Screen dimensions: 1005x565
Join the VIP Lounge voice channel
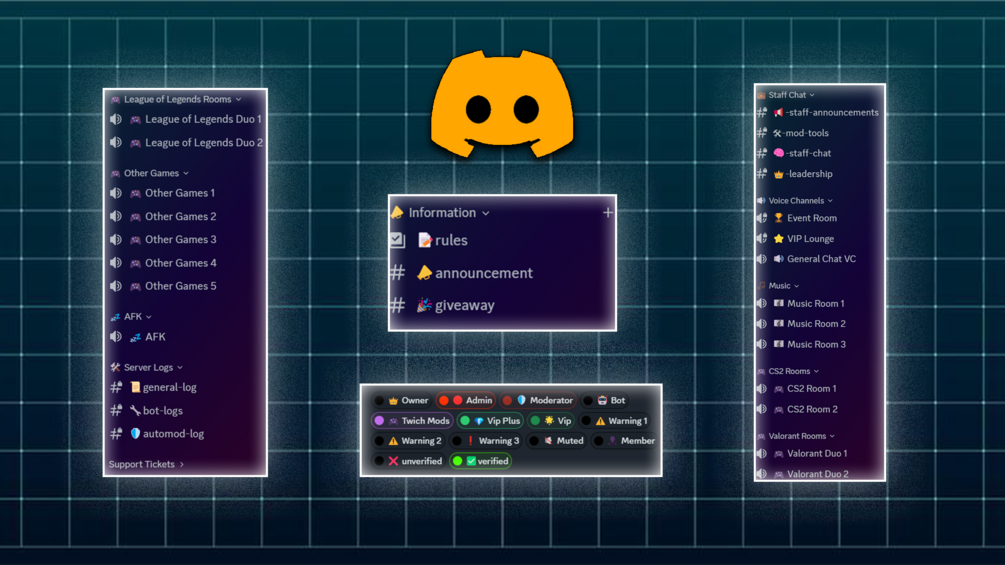coord(796,238)
